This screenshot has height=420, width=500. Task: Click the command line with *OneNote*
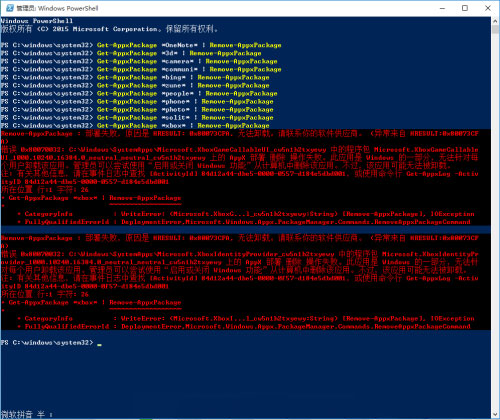coord(141,45)
